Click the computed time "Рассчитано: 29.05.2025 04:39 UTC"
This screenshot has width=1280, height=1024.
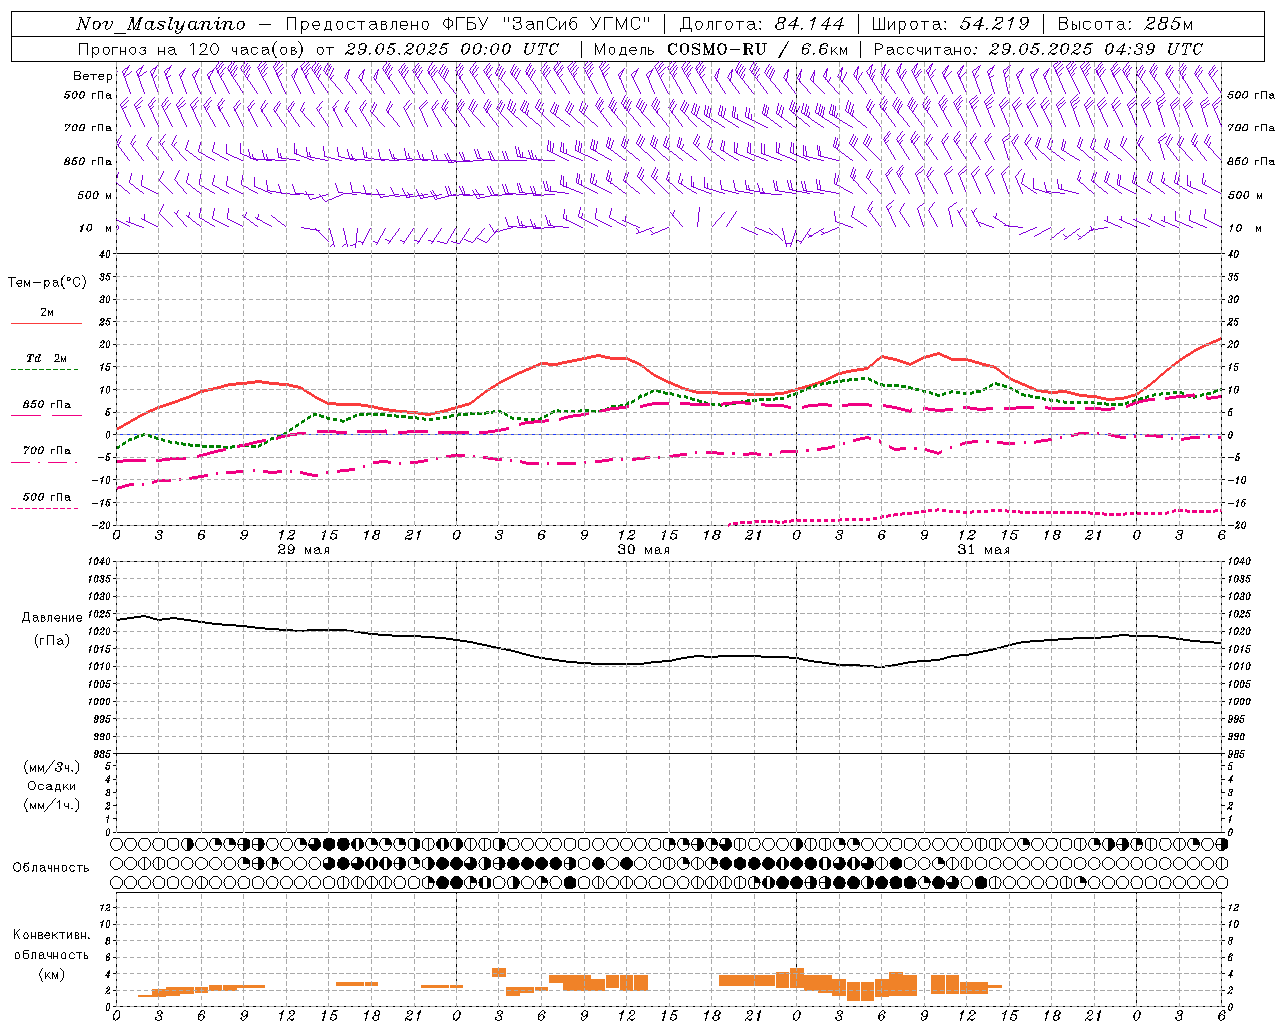[x=1038, y=49]
